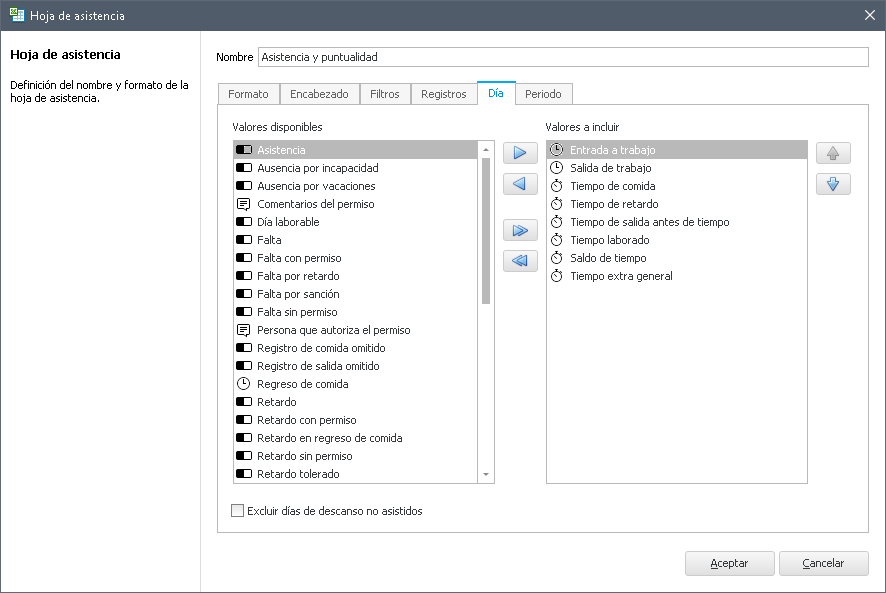Click the clock icon beside Regreso de comida
This screenshot has height=593, width=886.
[x=243, y=384]
